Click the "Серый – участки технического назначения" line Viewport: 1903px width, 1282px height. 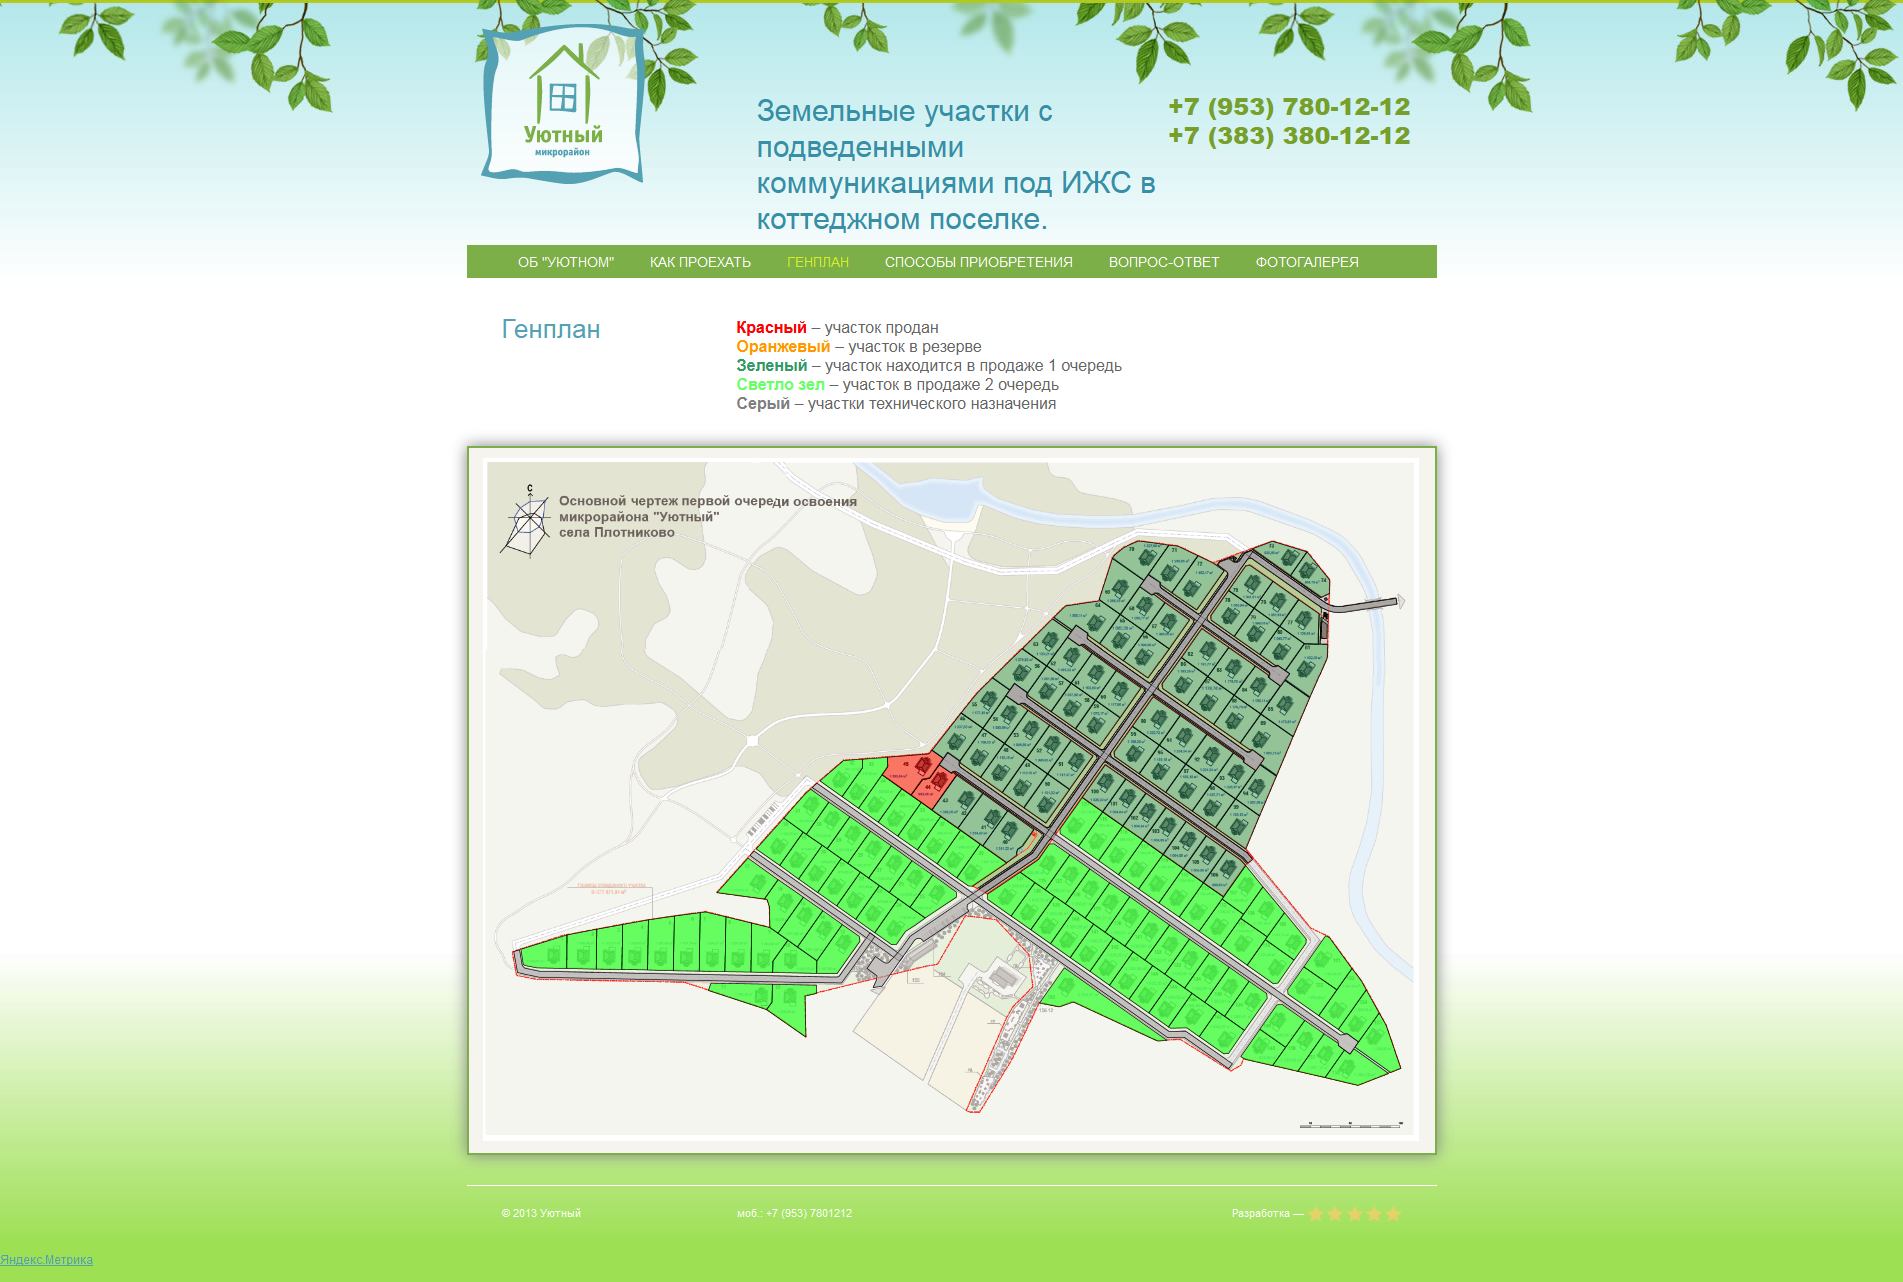point(896,403)
